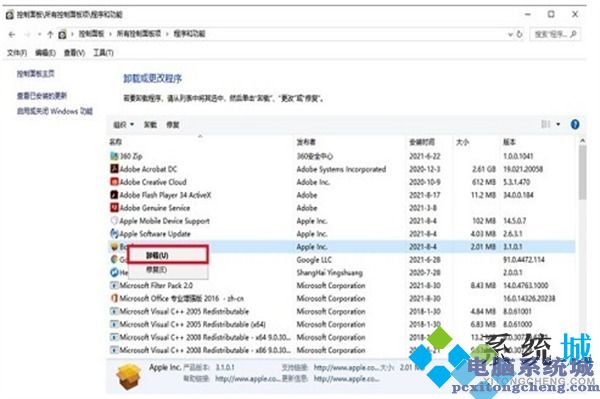Viewport: 600px width, 399px height.
Task: Click the version 1.0.0.1041
Action: click(518, 156)
